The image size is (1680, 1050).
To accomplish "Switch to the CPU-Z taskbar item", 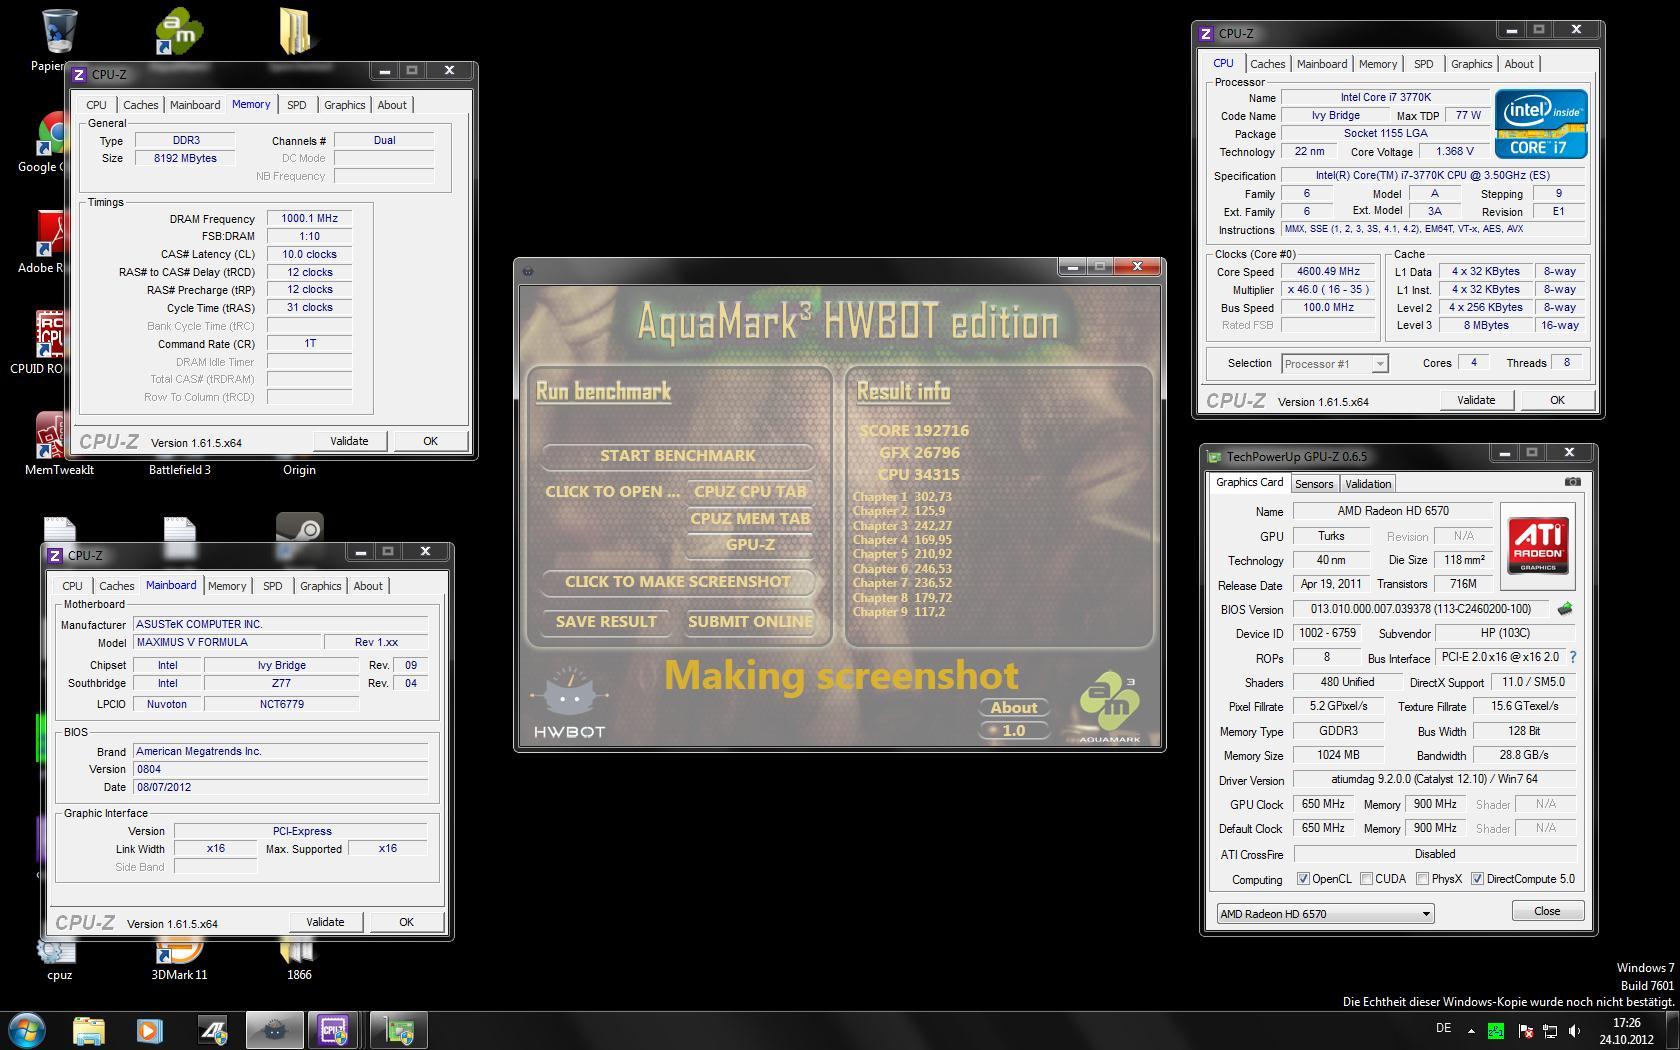I will point(335,1030).
